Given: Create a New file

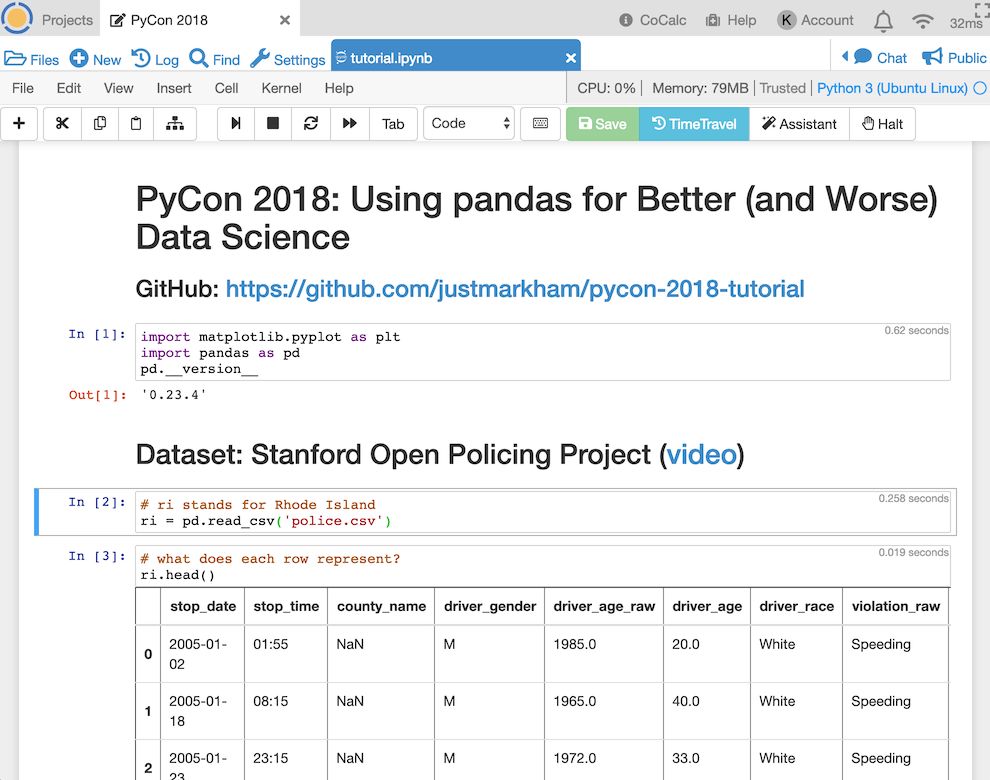Looking at the screenshot, I should (95, 59).
